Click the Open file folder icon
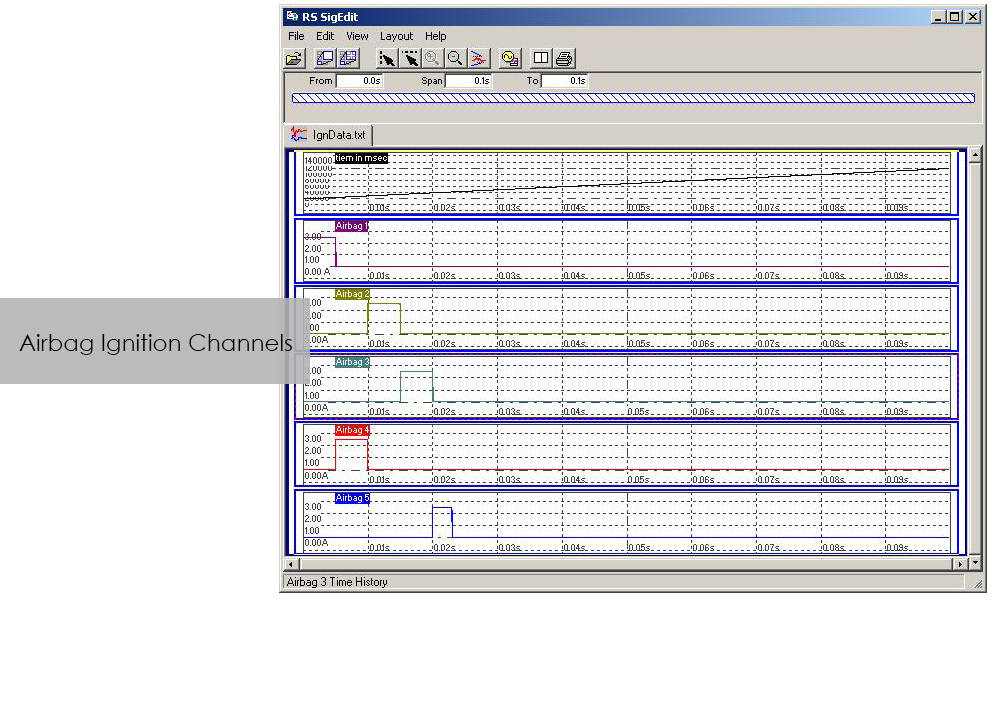Viewport: 1000px width, 709px height. point(294,59)
